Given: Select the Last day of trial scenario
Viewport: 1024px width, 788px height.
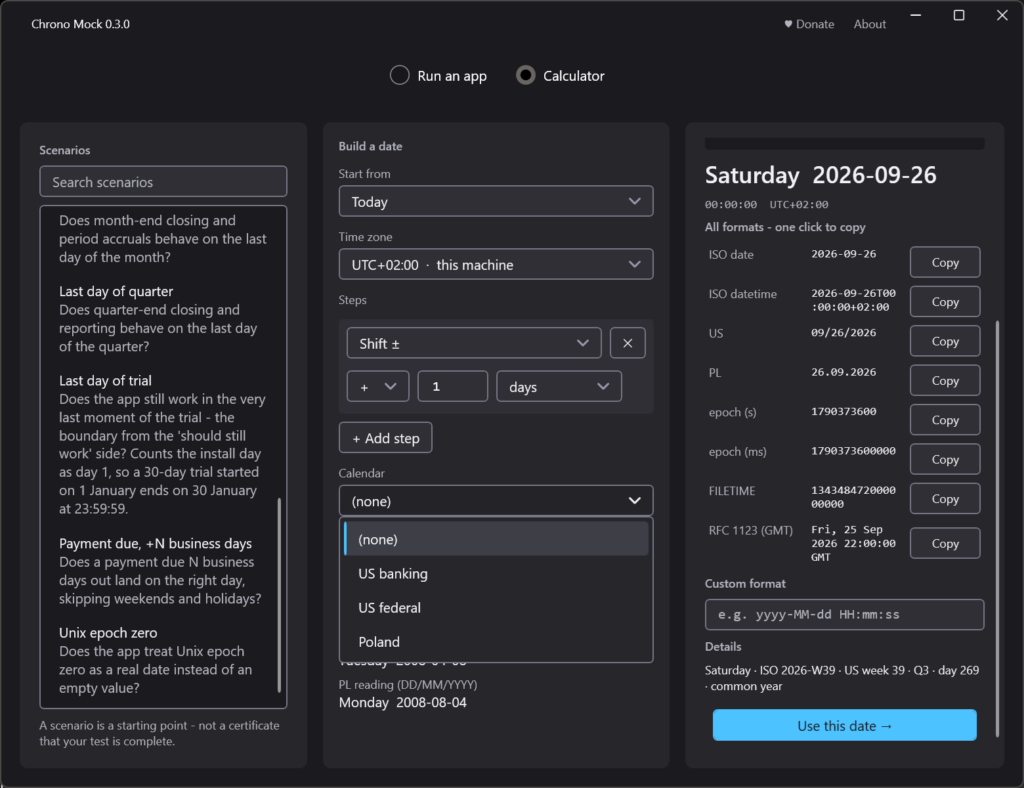Looking at the screenshot, I should coord(163,445).
